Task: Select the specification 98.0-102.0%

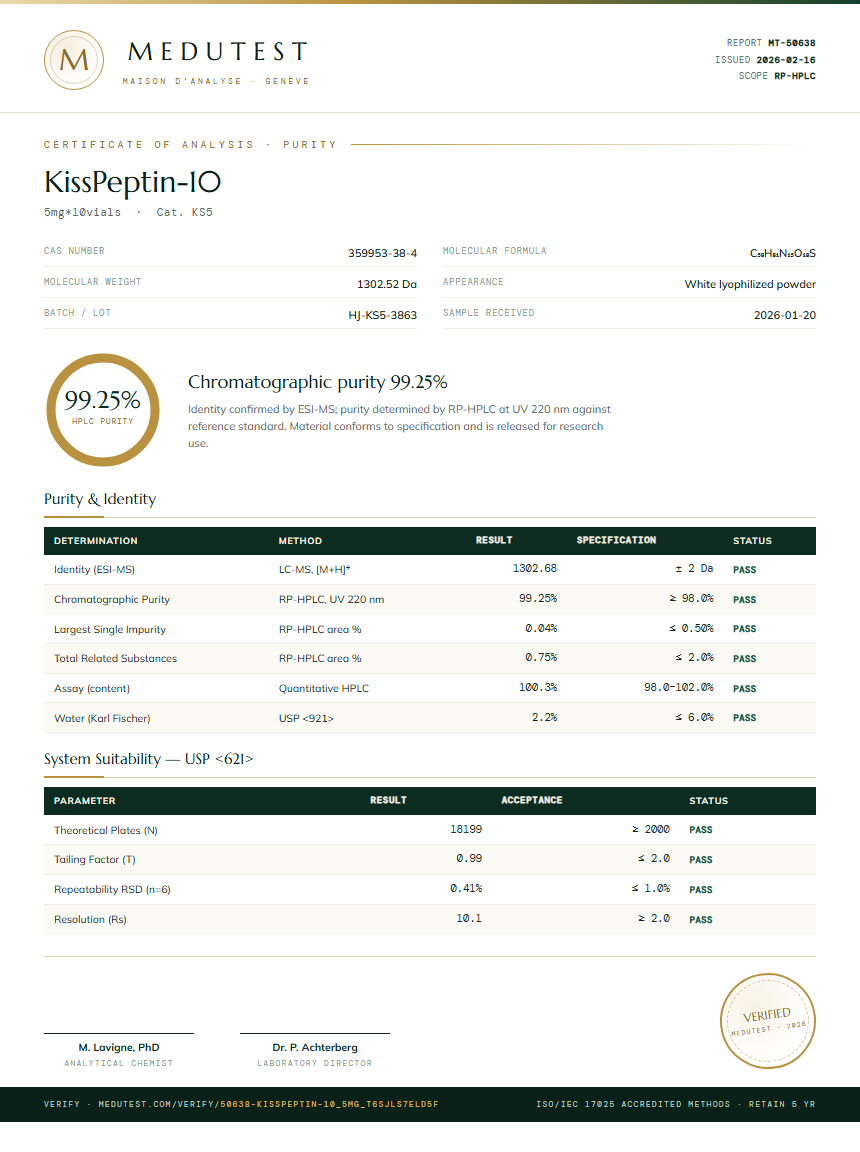Action: pyautogui.click(x=679, y=688)
